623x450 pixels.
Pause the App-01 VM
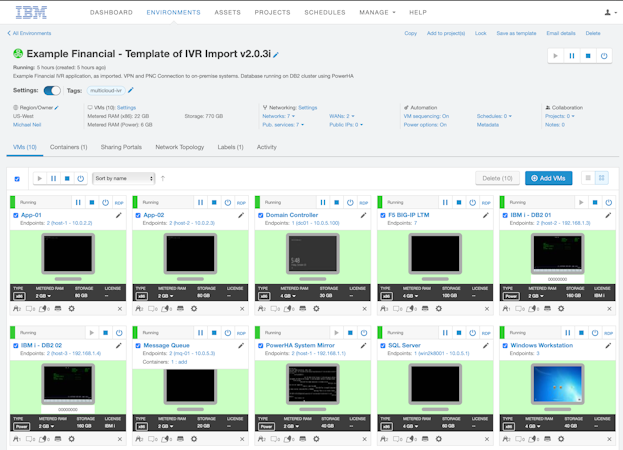click(78, 203)
